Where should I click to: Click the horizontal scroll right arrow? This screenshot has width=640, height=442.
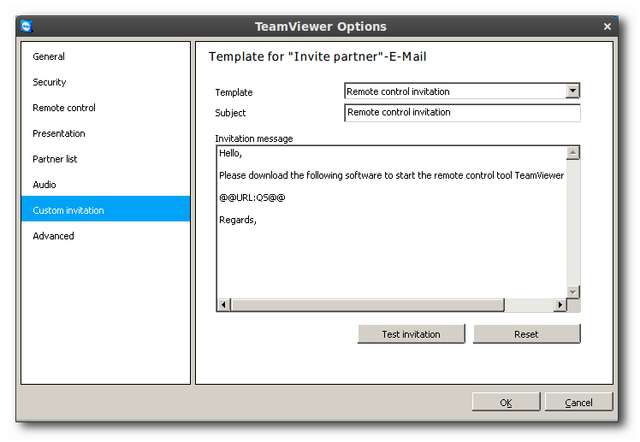coord(560,305)
